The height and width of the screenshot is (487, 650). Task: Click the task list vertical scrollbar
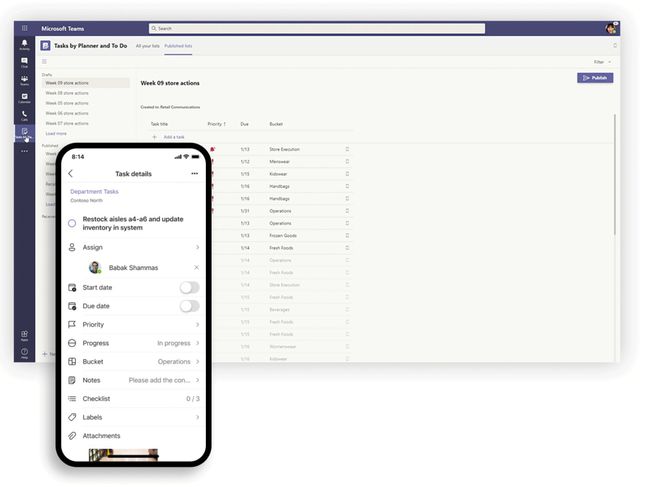(614, 174)
